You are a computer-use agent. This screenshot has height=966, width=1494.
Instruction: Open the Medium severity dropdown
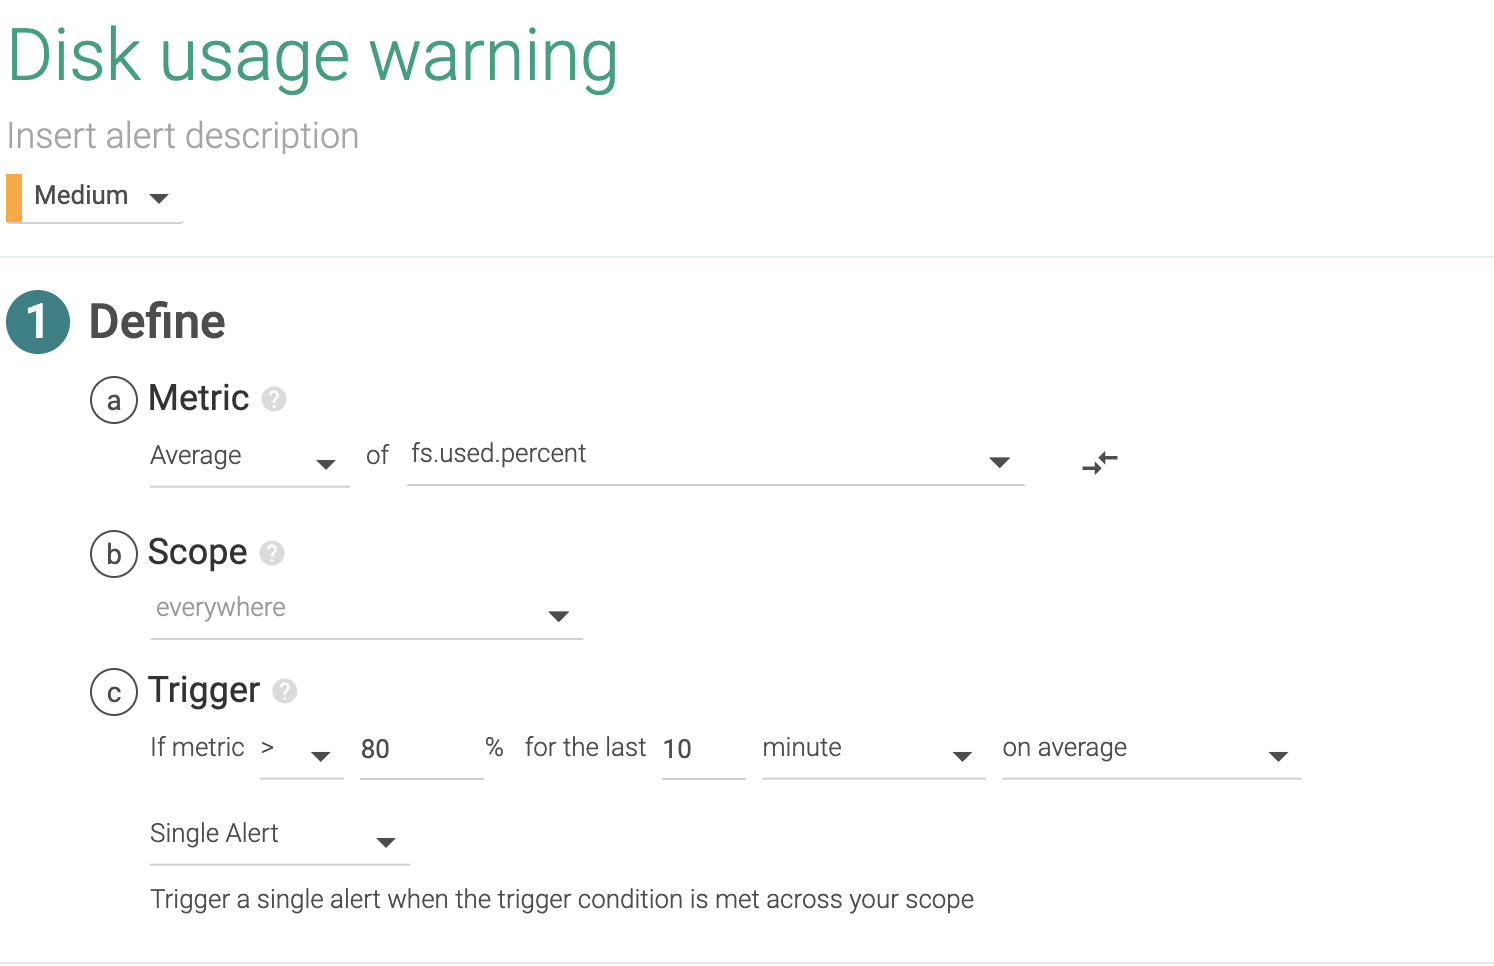pos(95,197)
